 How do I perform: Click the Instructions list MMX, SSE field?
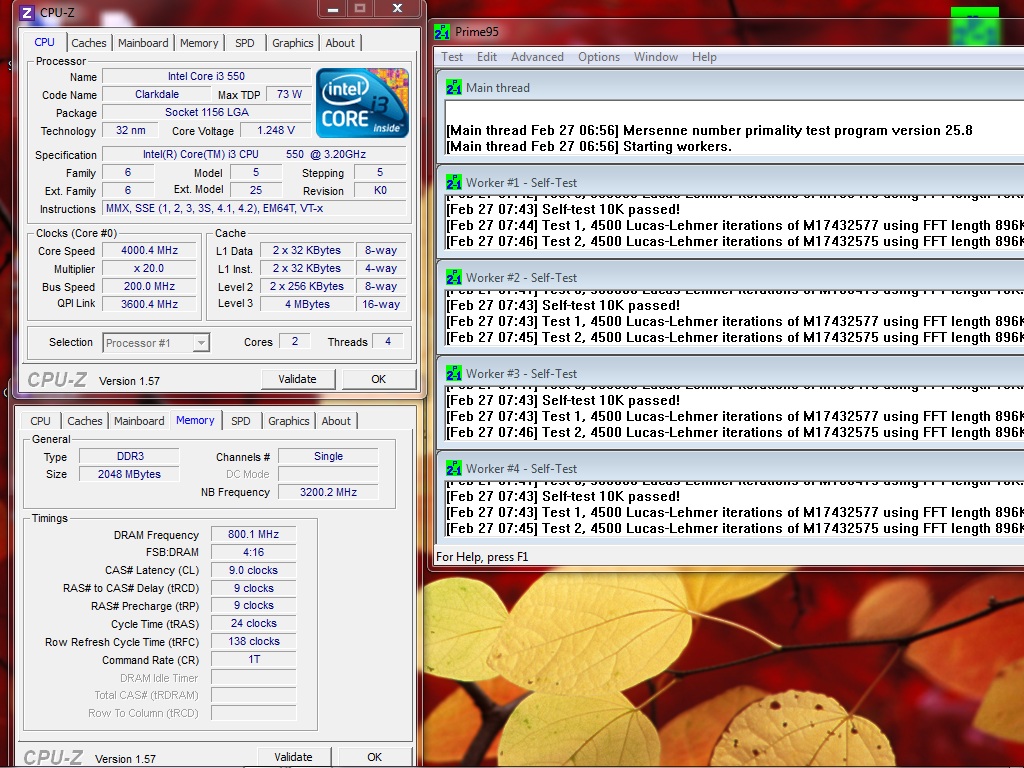tap(255, 208)
